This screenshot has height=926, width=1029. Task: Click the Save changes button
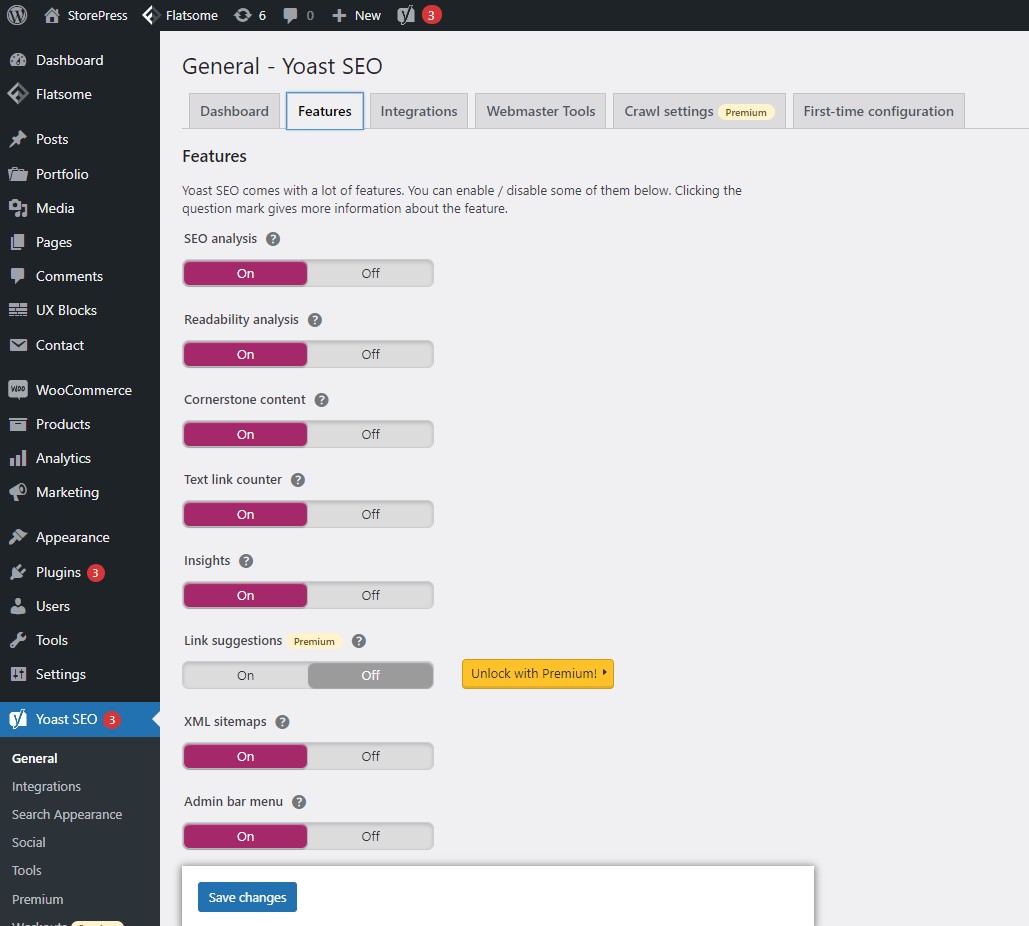coord(247,897)
